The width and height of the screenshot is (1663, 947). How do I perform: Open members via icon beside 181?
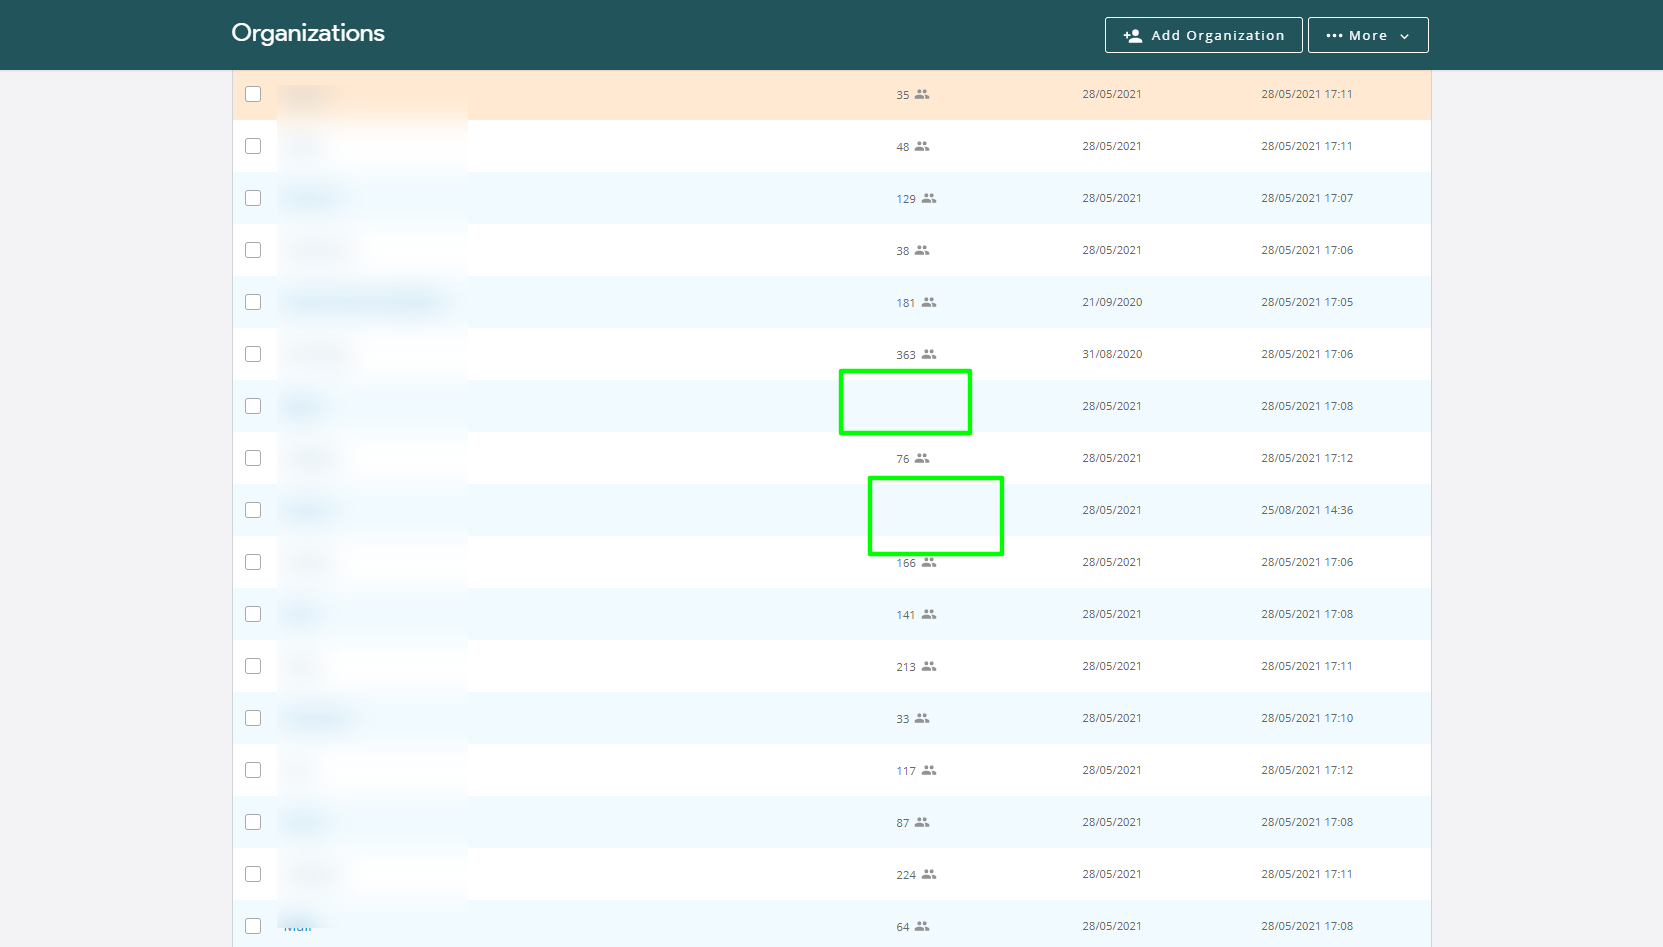tap(929, 302)
